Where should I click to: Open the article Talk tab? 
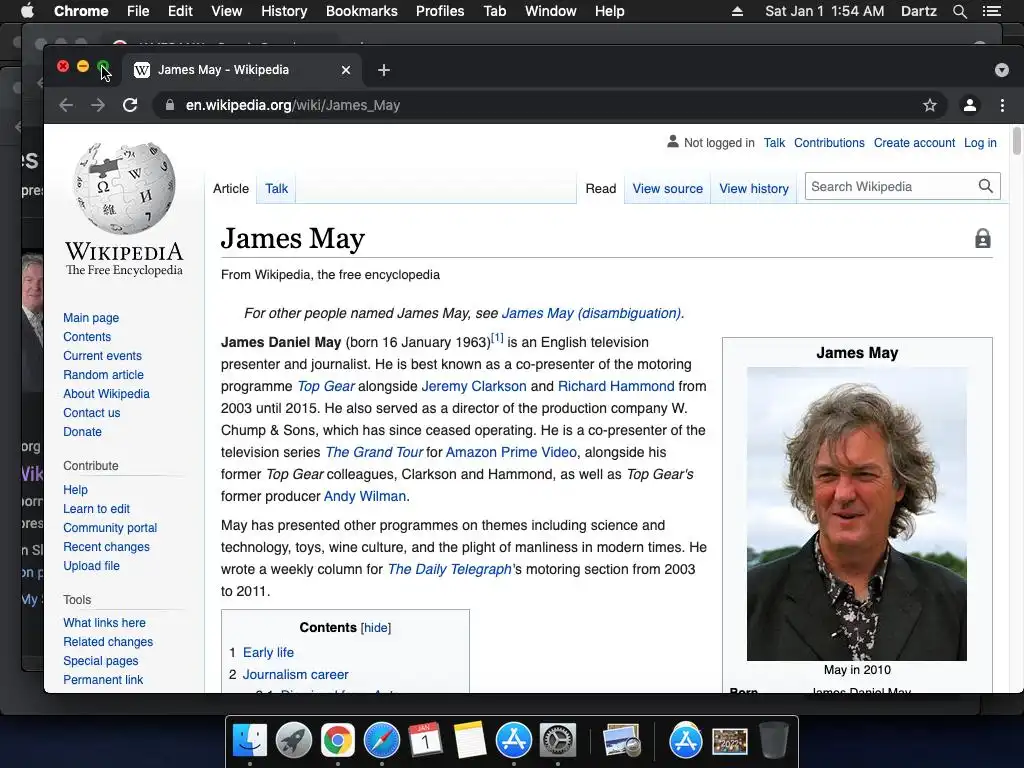tap(276, 189)
